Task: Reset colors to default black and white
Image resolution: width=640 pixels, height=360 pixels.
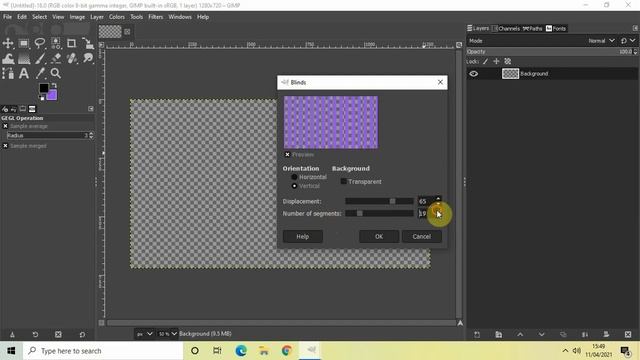Action: coord(42,98)
